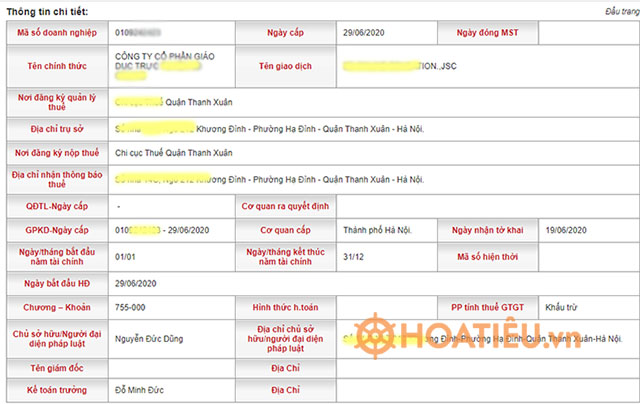This screenshot has width=640, height=404.
Task: Click 'Chi cục Thuế Quận Thanh Xuân' value
Action: [x=173, y=153]
